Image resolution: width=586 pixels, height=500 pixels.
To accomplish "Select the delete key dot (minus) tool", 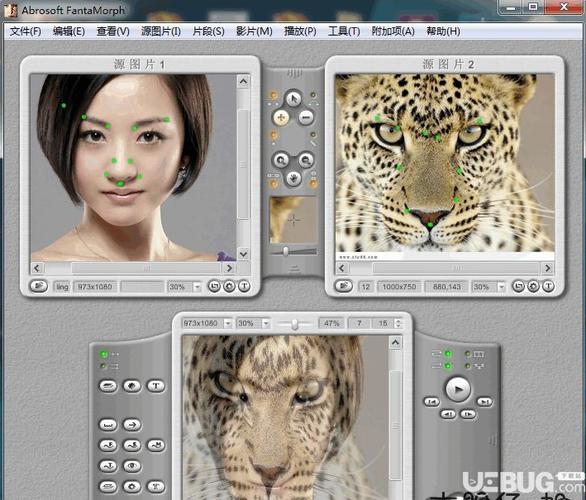I will (306, 117).
